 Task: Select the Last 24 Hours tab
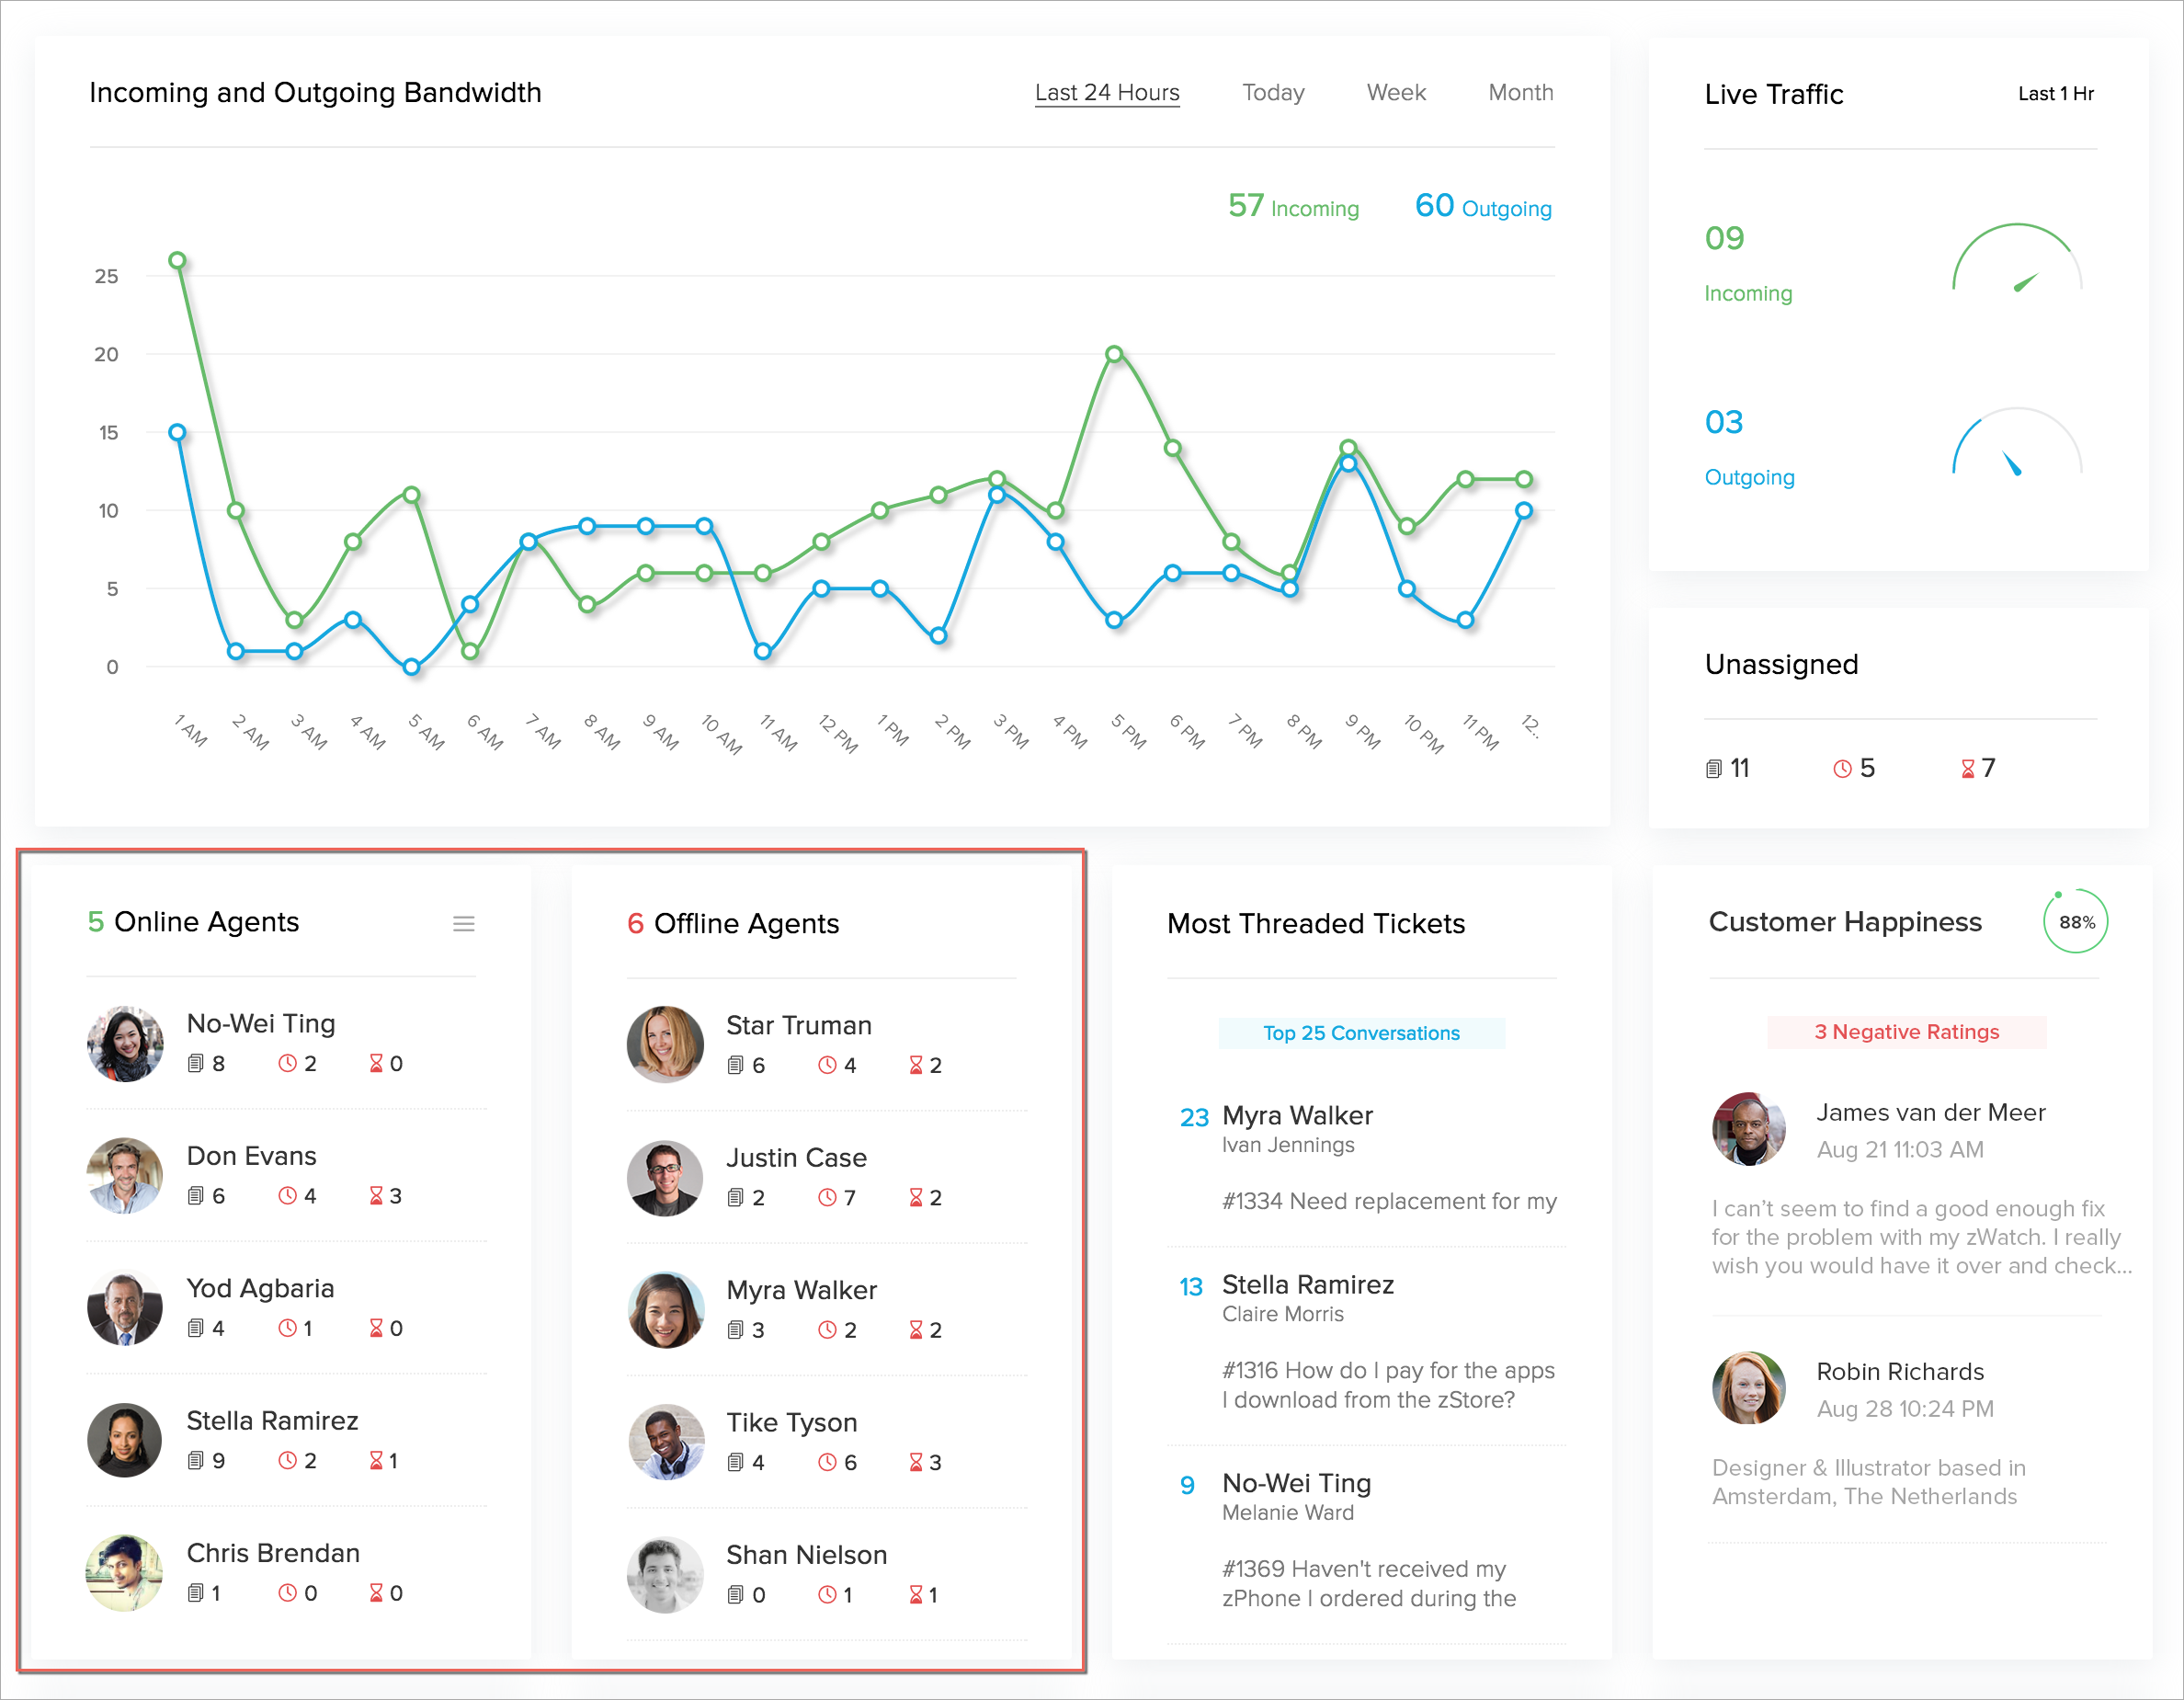pos(1107,93)
